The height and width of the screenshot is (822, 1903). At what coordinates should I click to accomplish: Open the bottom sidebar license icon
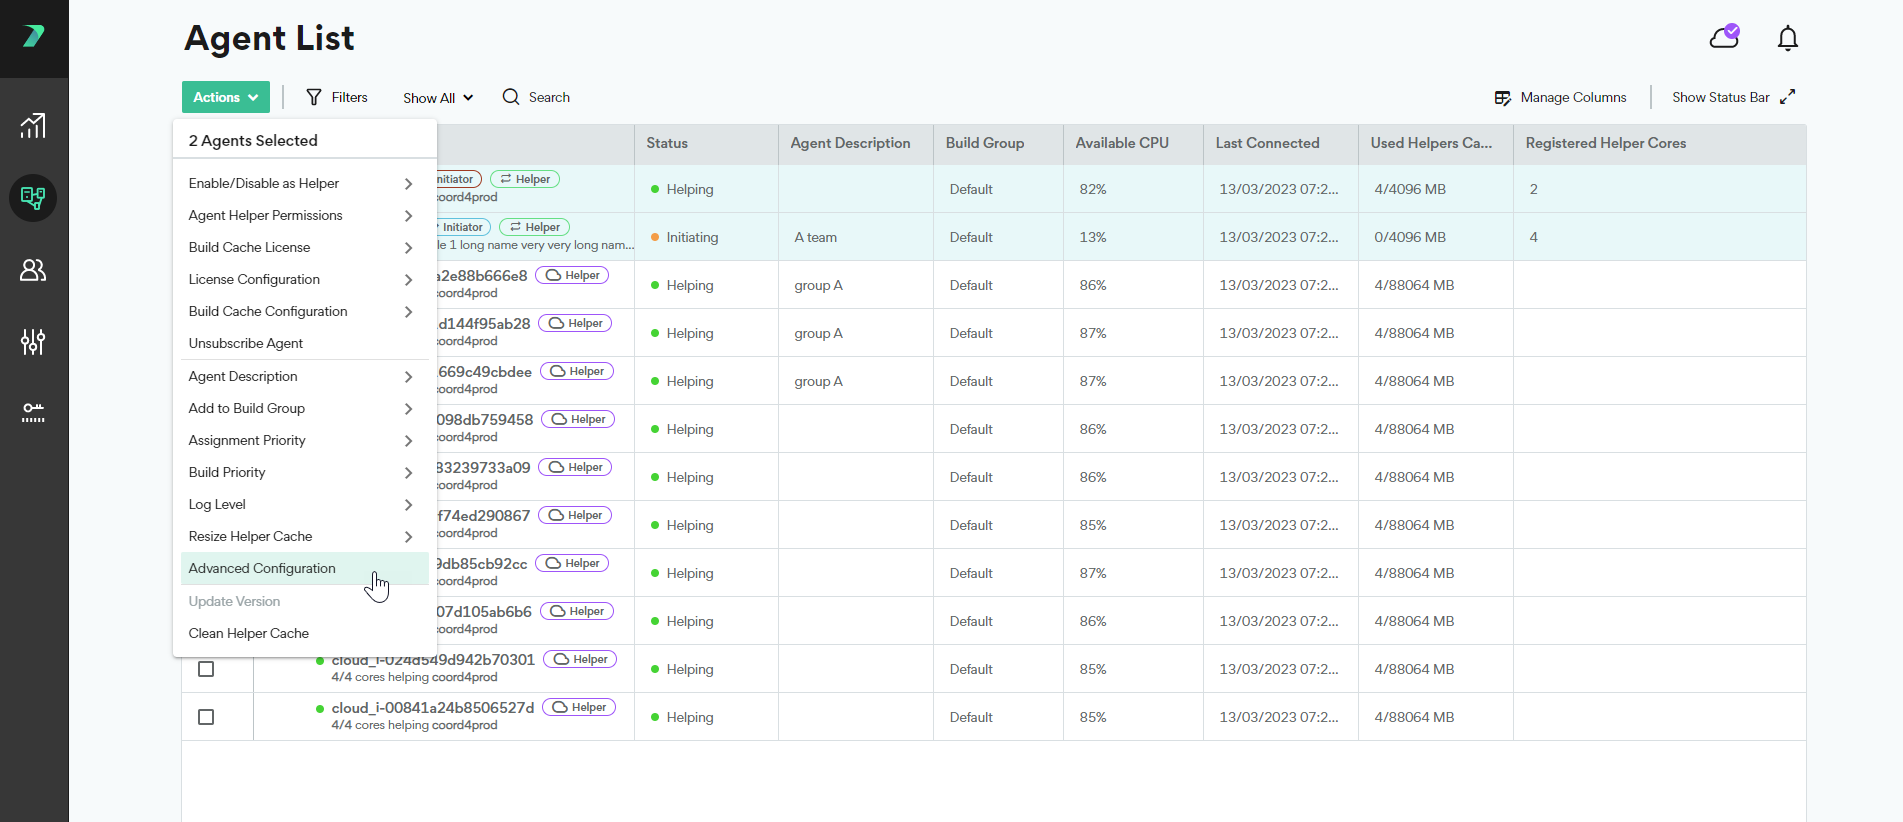click(33, 413)
